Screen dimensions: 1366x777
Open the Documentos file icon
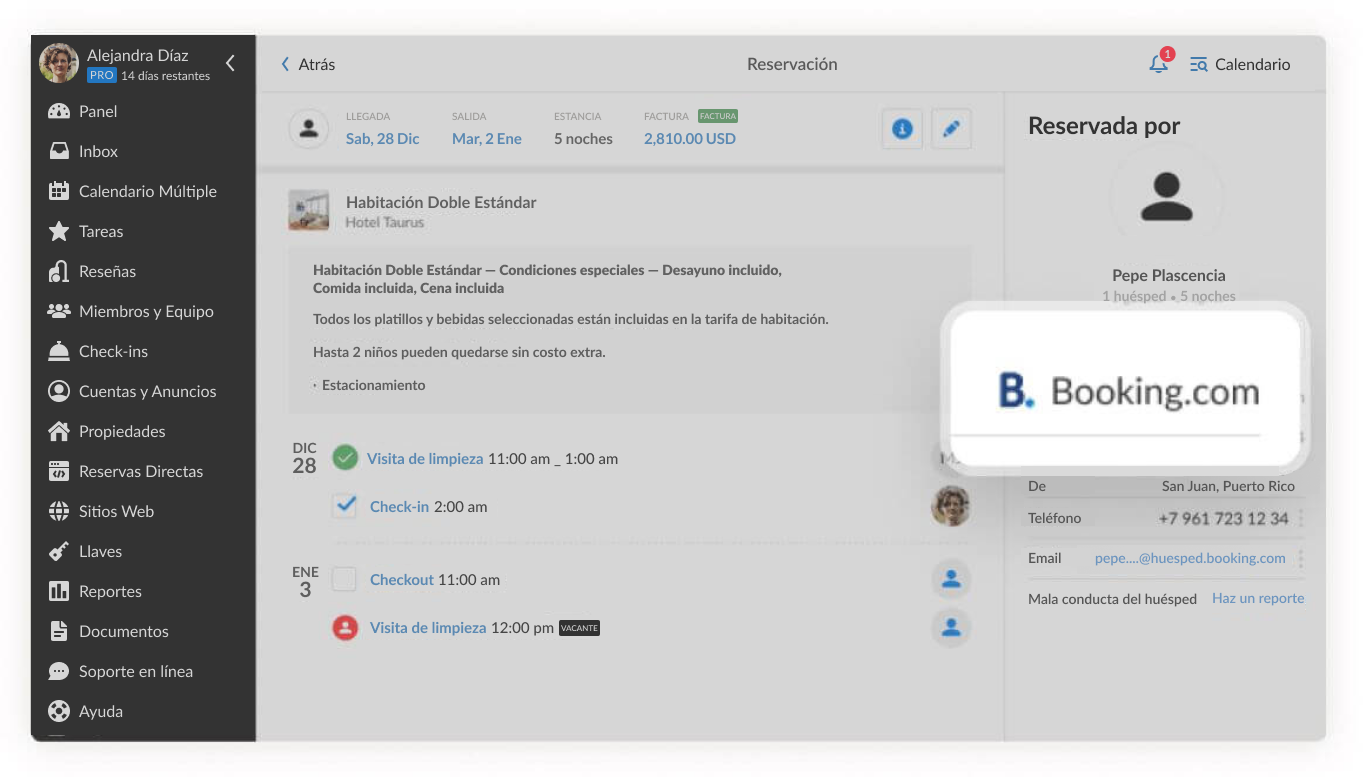pos(59,631)
